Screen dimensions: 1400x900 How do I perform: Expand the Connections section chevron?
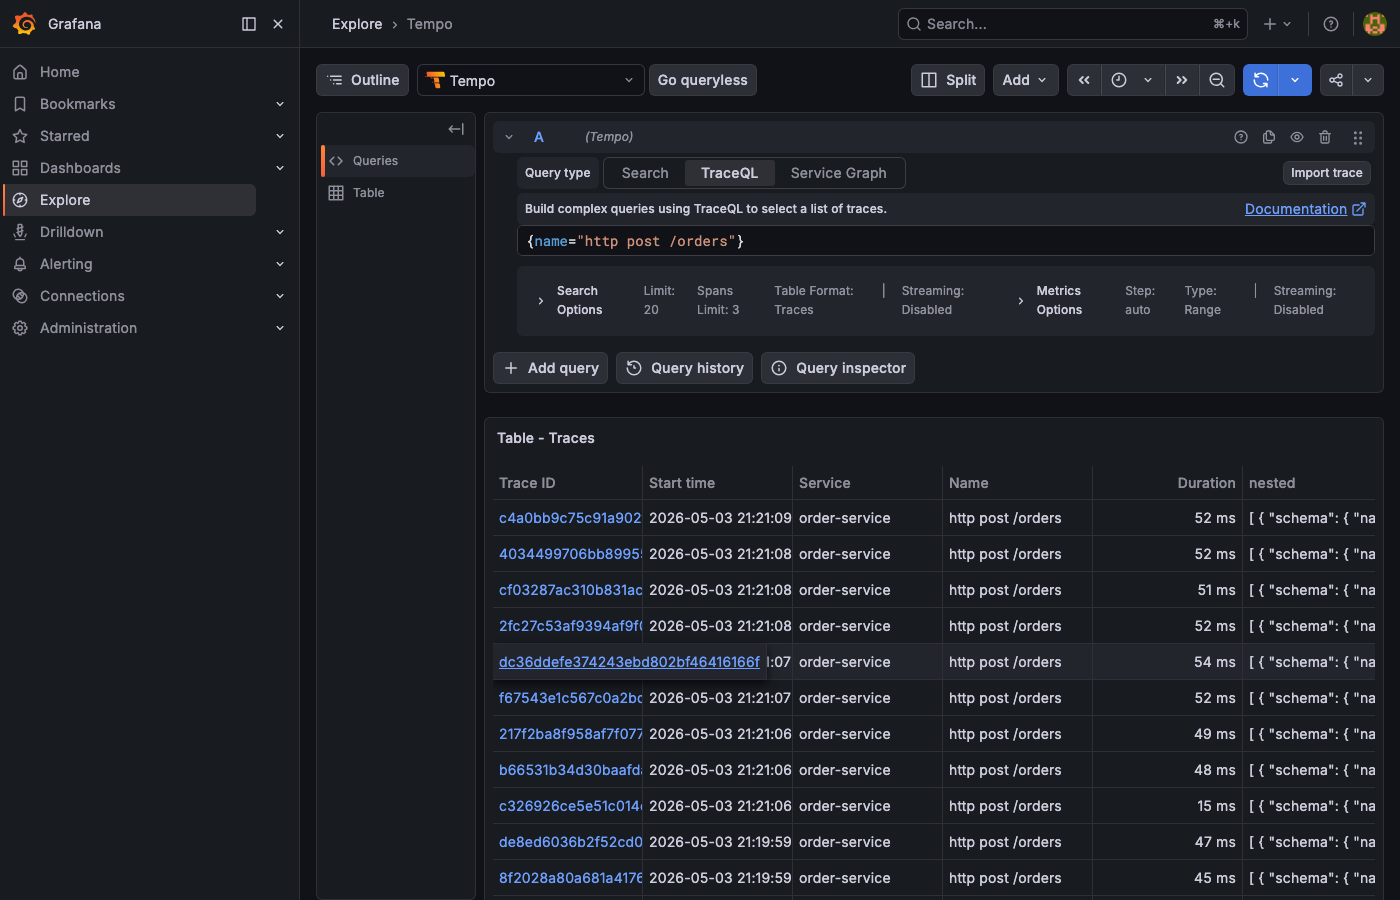(x=280, y=296)
